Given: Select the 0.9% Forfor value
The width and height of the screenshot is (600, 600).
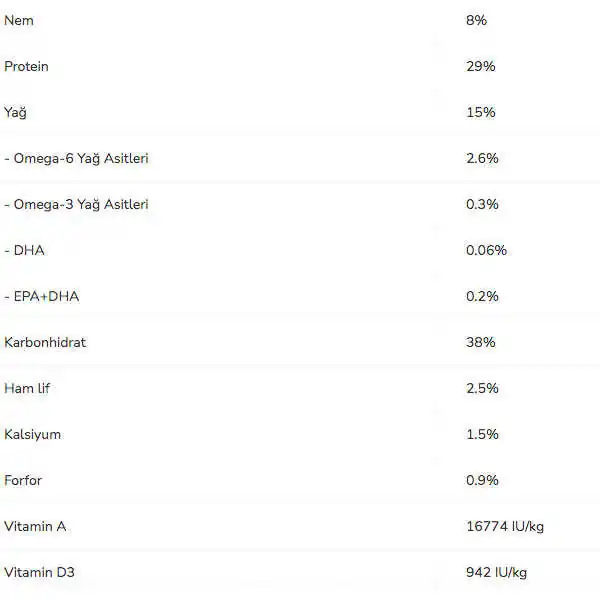Looking at the screenshot, I should (482, 480).
